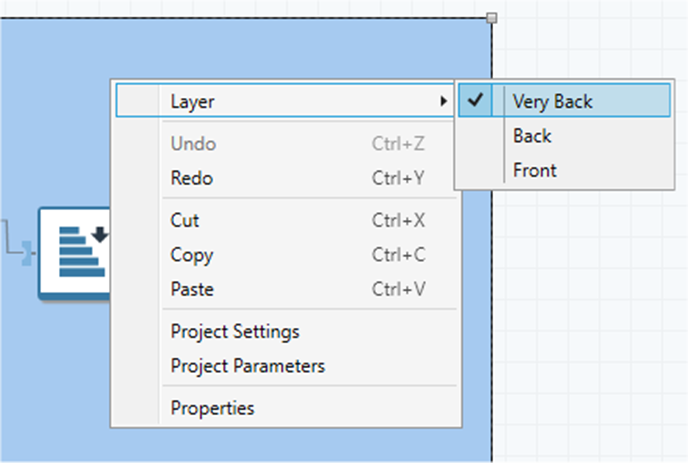Click Paste in the context menu
This screenshot has height=463, width=688.
coord(192,289)
